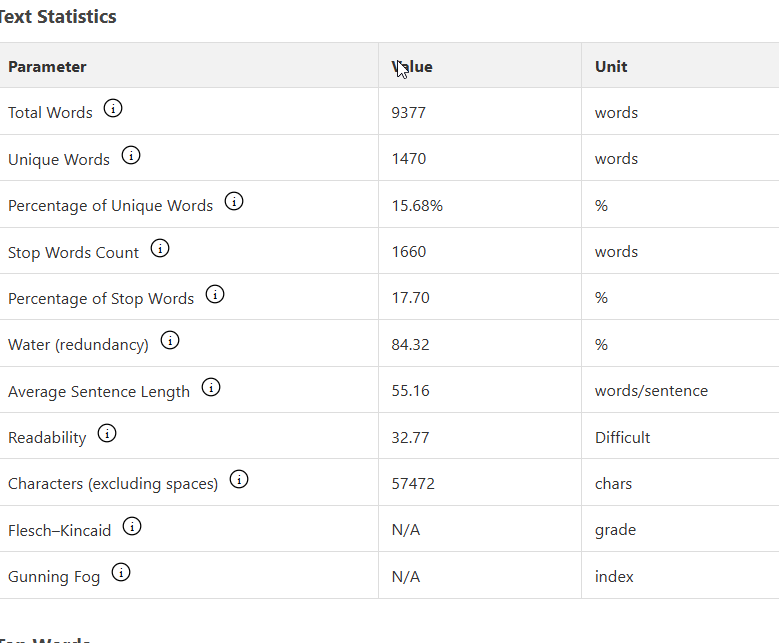Image resolution: width=779 pixels, height=643 pixels.
Task: Open the Percentage of Stop Words info icon
Action: [215, 295]
